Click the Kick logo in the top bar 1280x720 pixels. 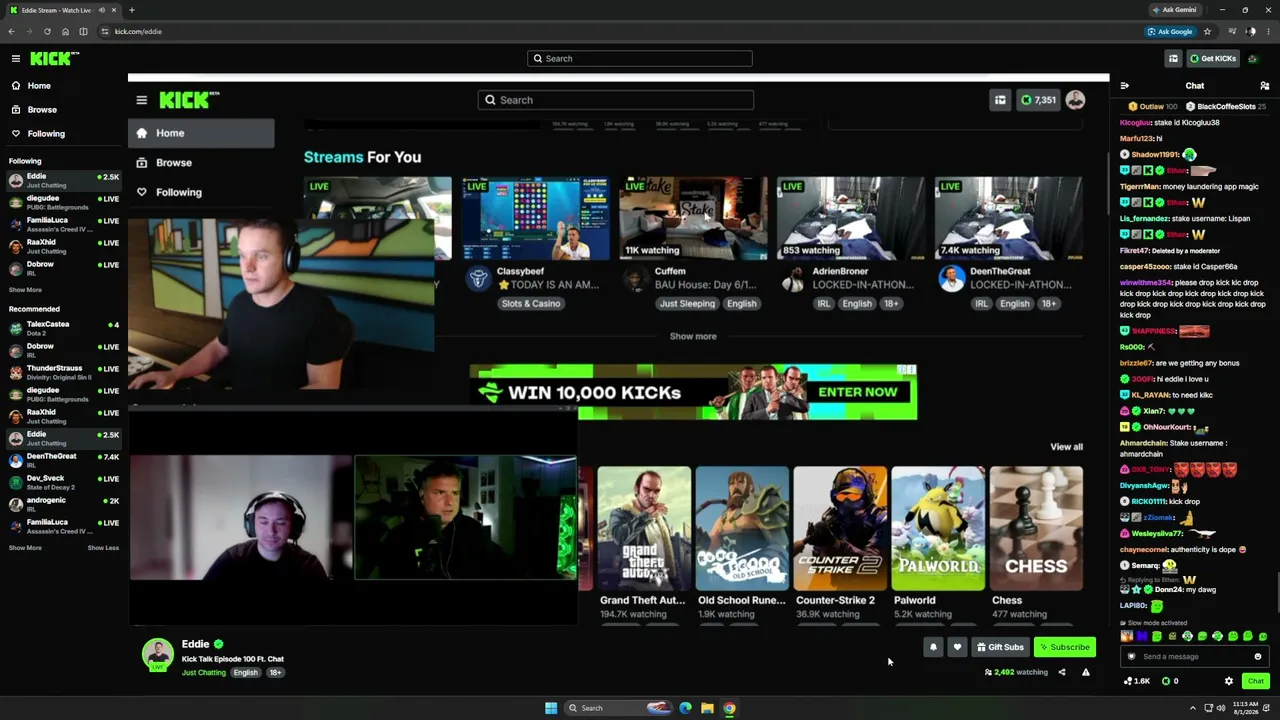pos(54,59)
